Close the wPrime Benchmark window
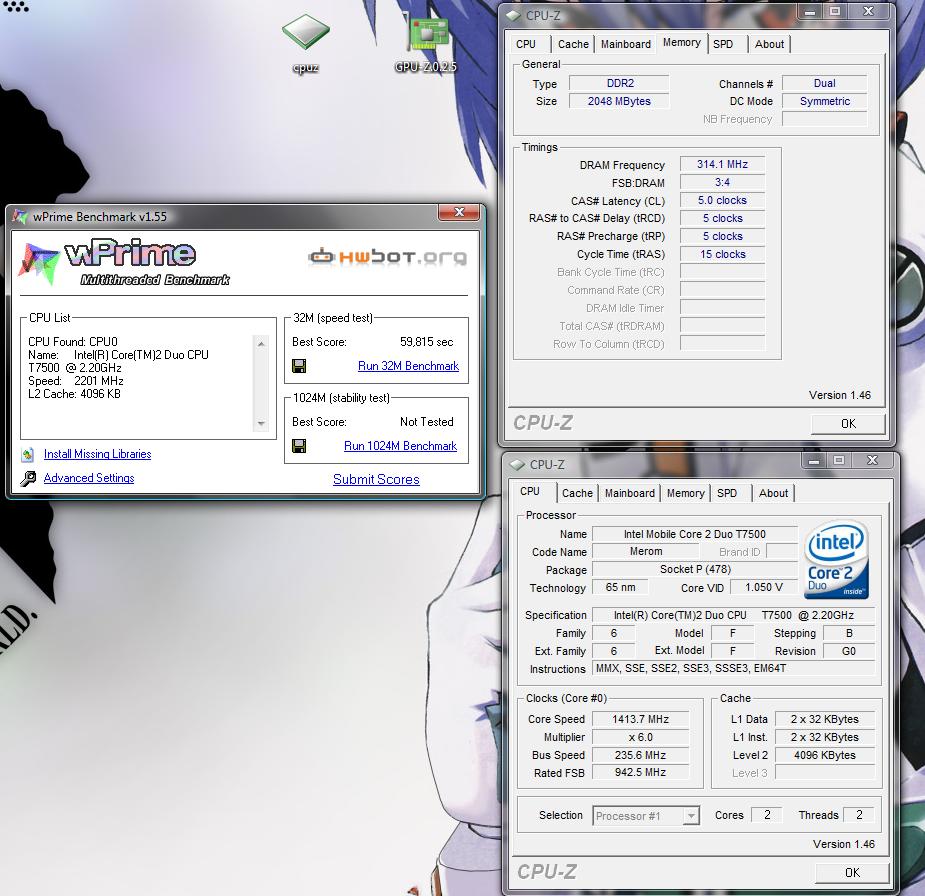Screen dimensions: 925x896 click(460, 212)
